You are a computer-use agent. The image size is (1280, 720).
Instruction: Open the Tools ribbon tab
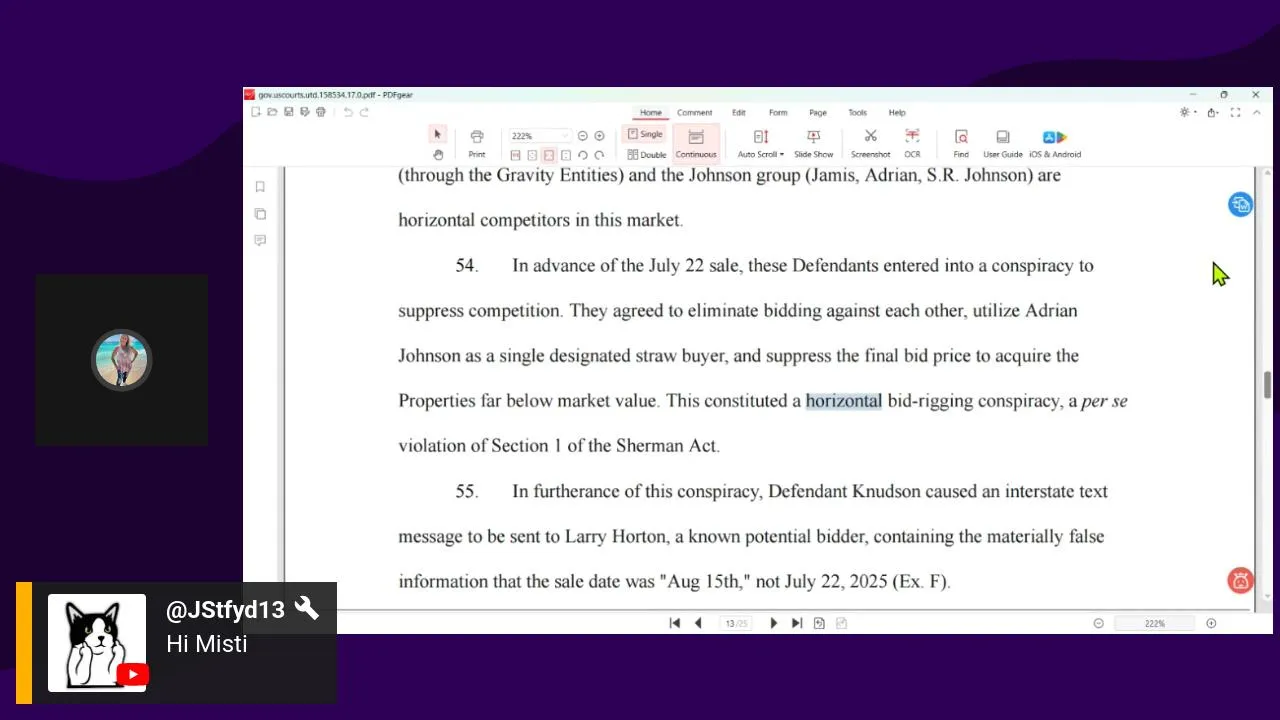point(858,113)
